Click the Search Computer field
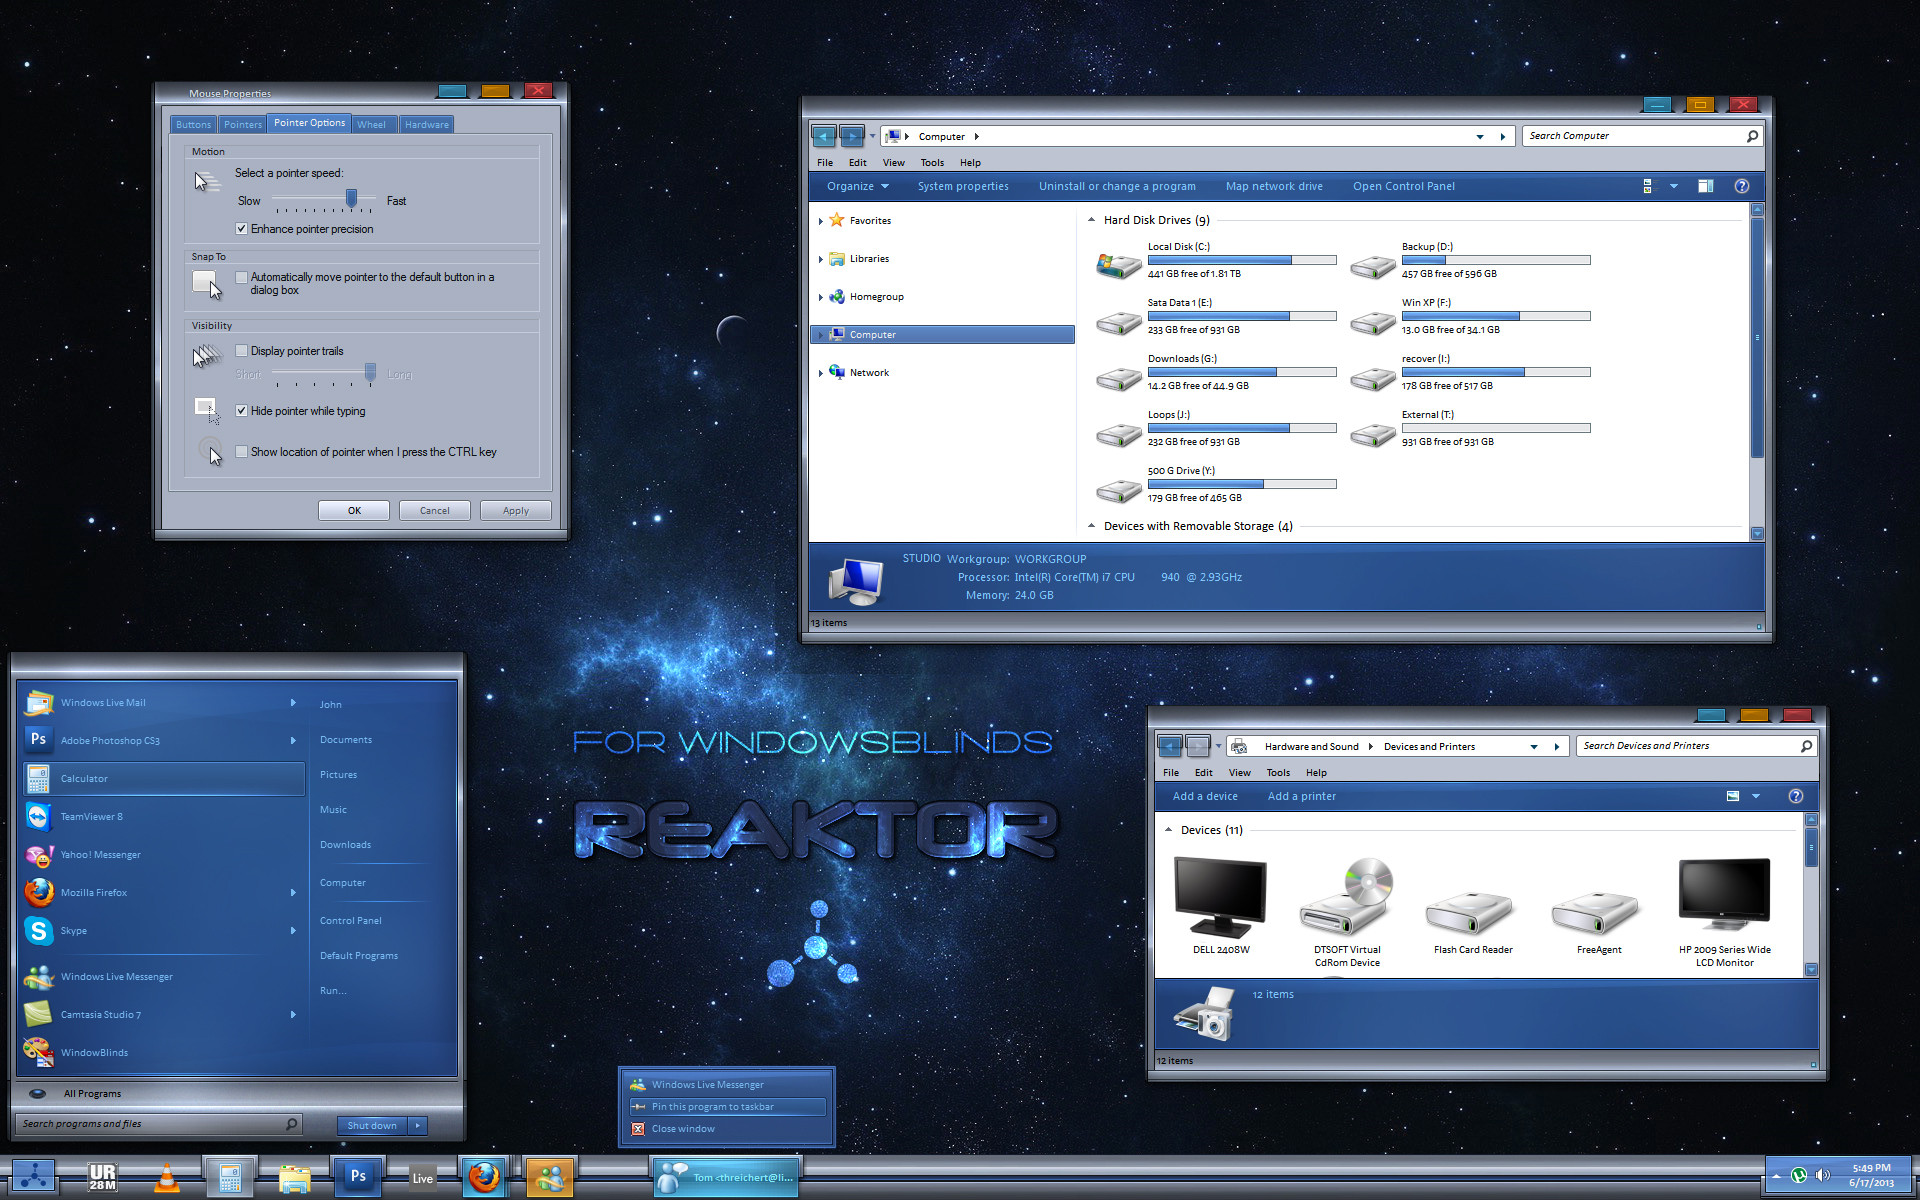Image resolution: width=1920 pixels, height=1200 pixels. (1644, 136)
